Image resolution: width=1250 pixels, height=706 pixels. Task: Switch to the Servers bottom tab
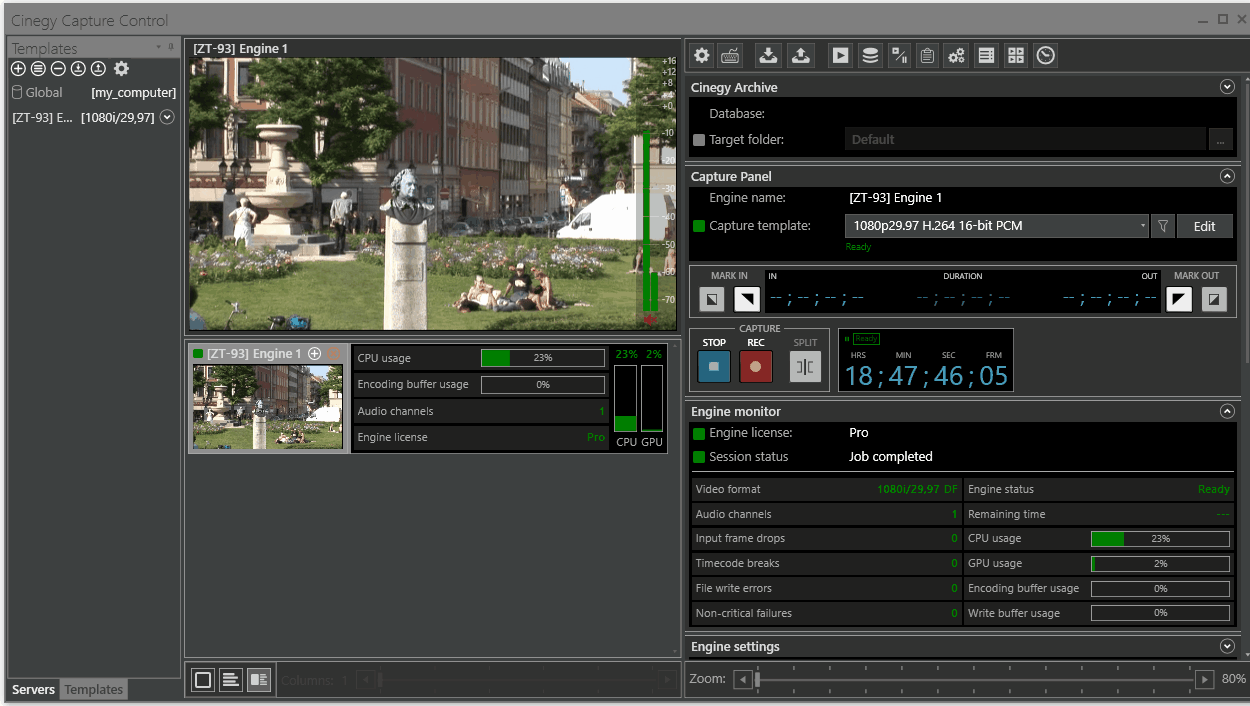33,690
